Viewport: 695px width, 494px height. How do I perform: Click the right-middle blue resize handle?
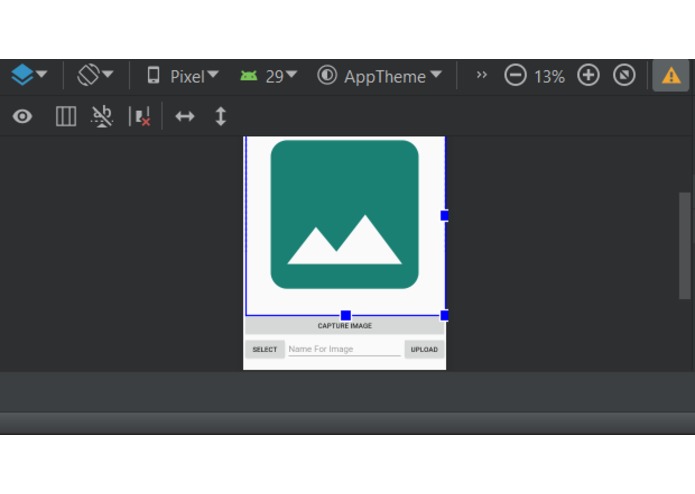pos(444,215)
